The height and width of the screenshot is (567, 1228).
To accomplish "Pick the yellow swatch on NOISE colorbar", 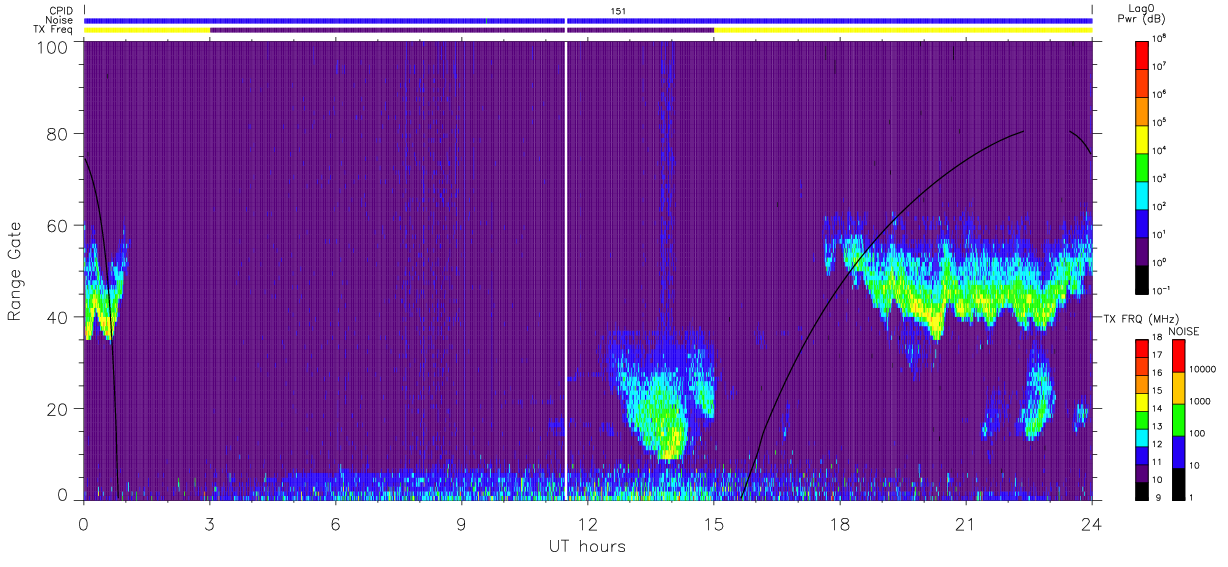I will click(1177, 388).
